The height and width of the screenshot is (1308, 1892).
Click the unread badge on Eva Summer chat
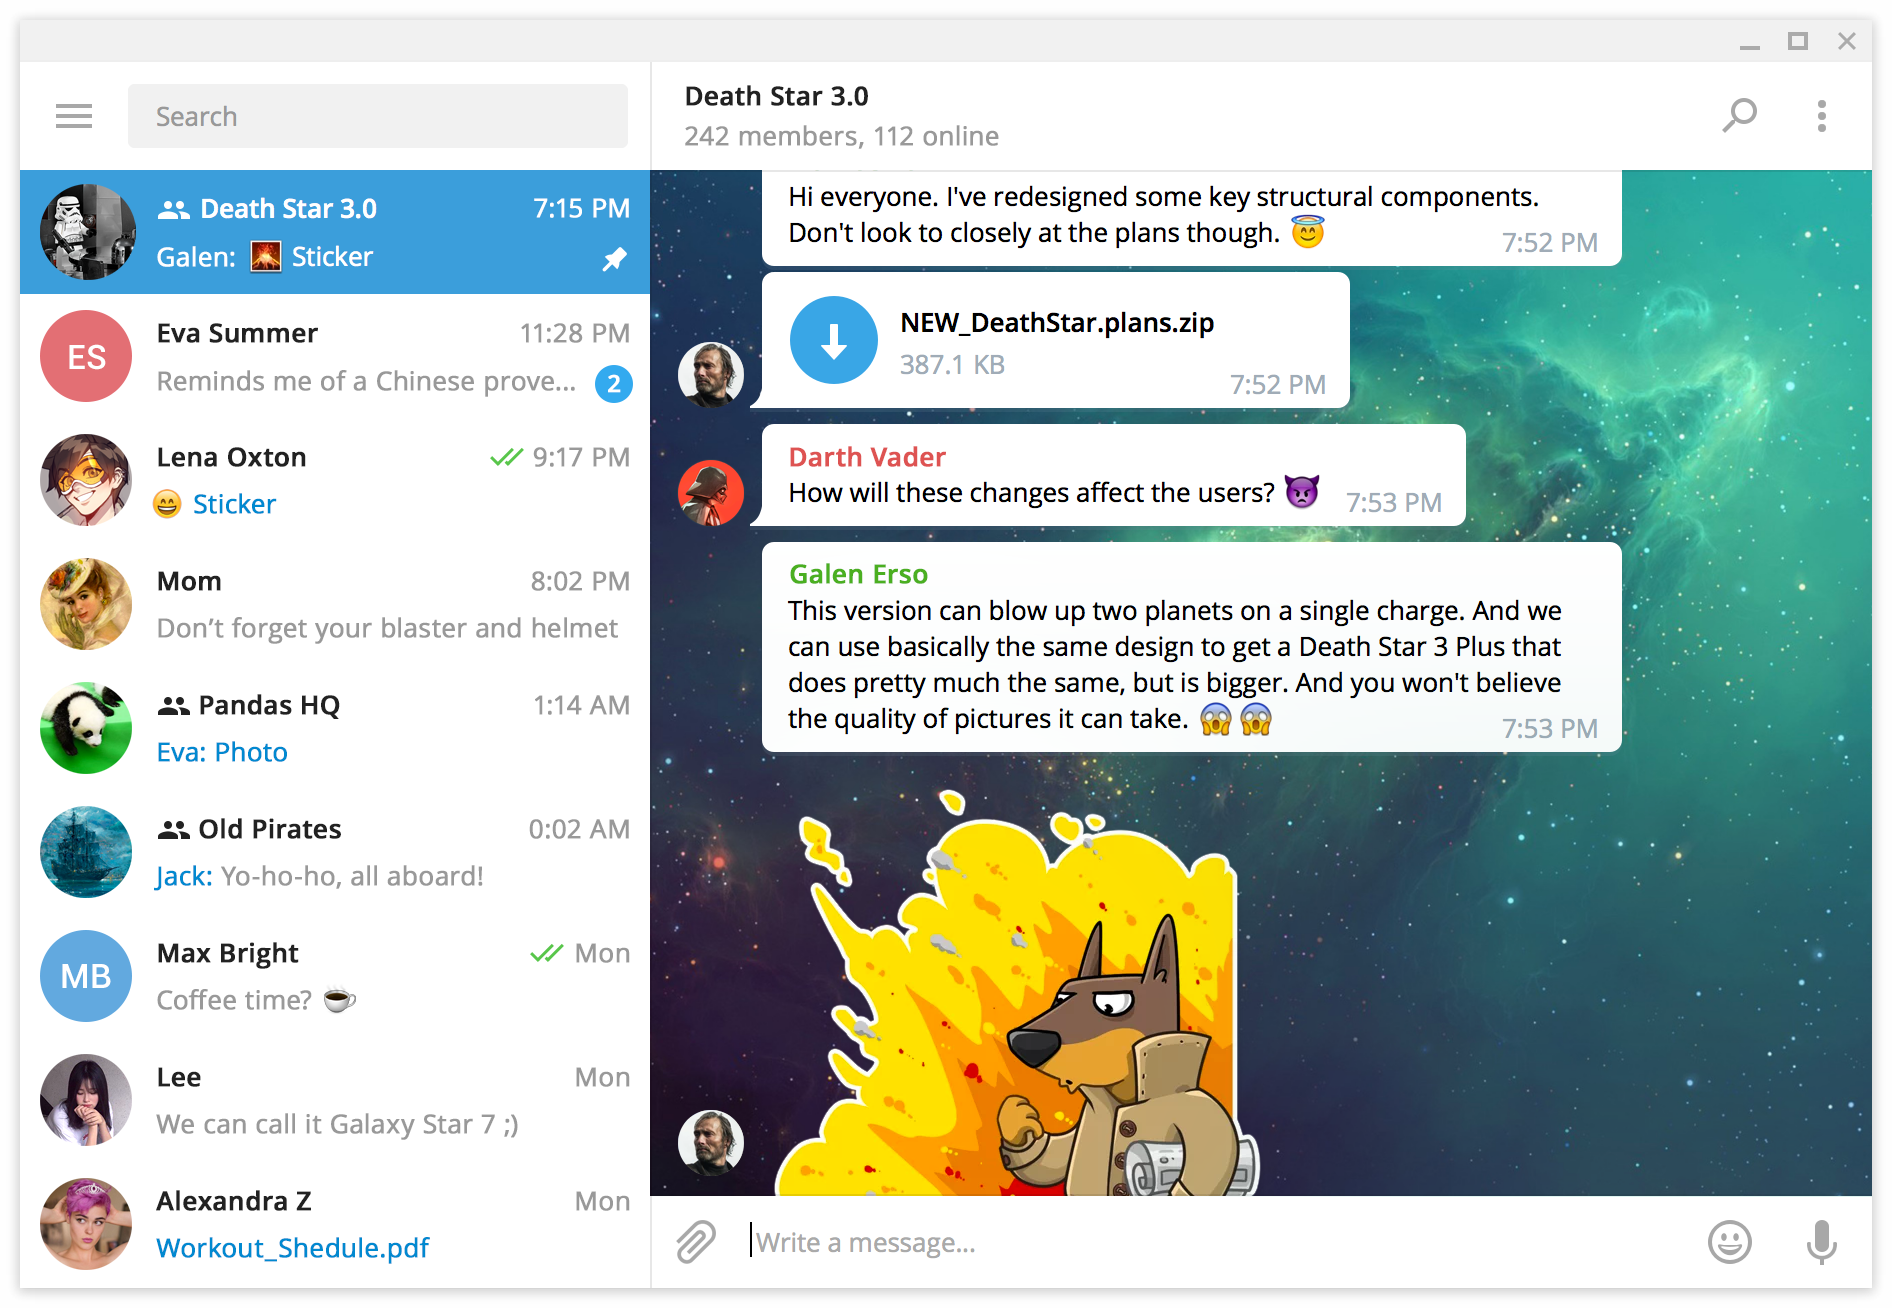pyautogui.click(x=614, y=383)
